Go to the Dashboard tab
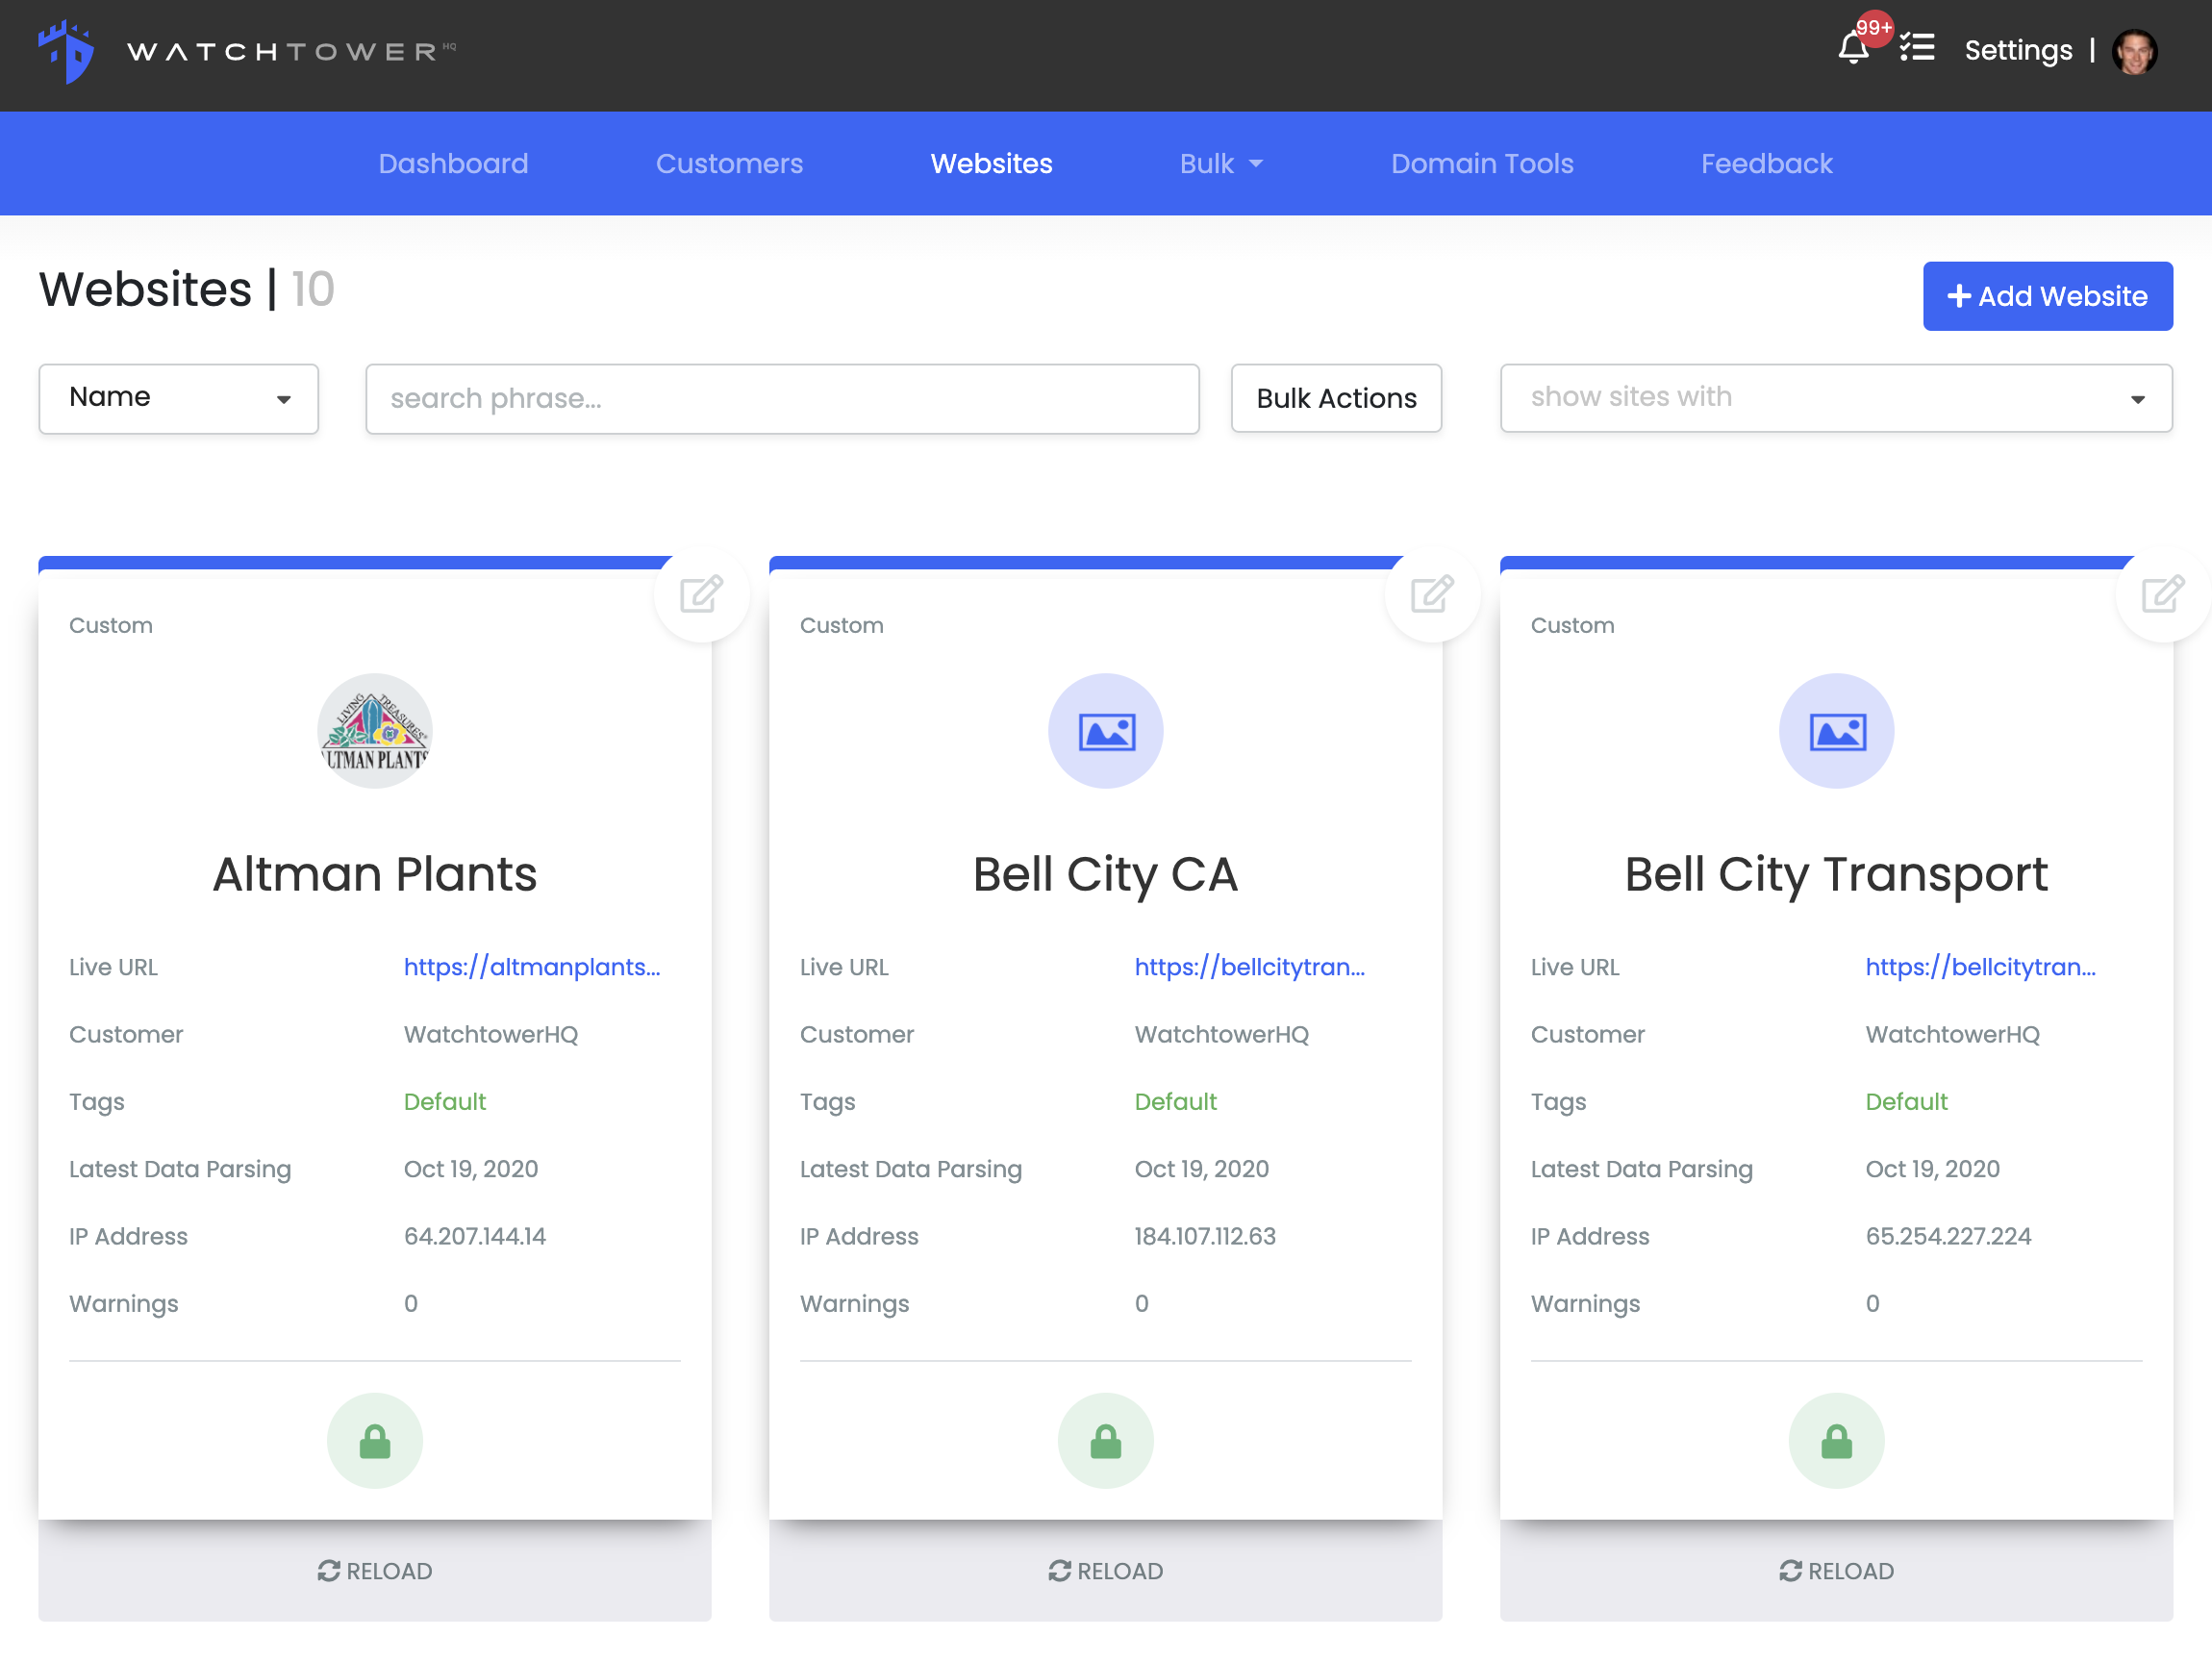This screenshot has height=1662, width=2212. [x=453, y=164]
